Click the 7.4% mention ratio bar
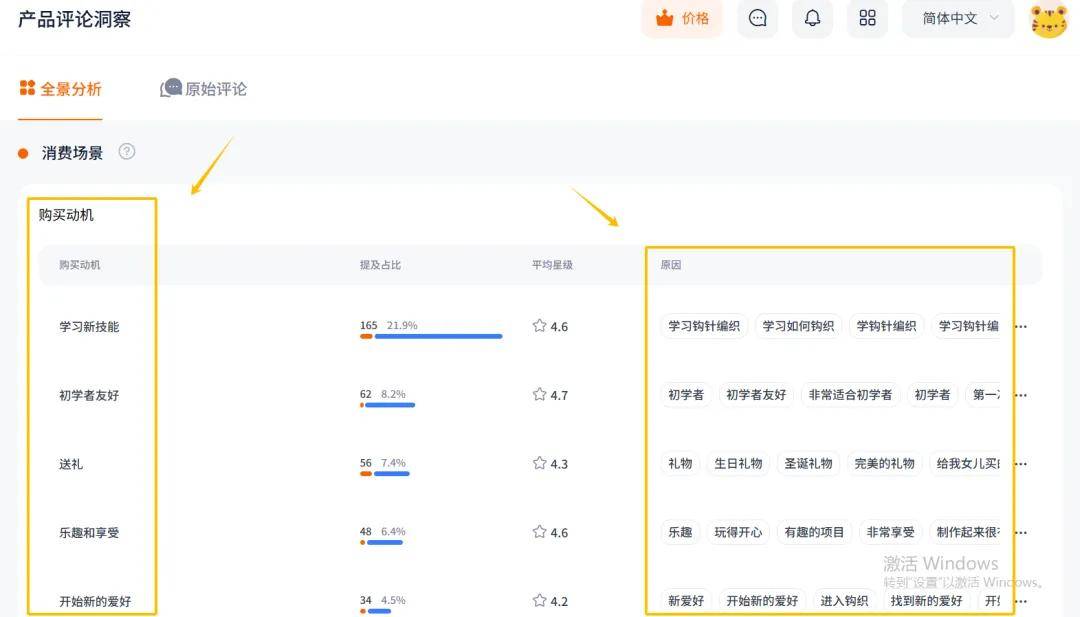Viewport: 1080px width, 617px height. coord(384,474)
